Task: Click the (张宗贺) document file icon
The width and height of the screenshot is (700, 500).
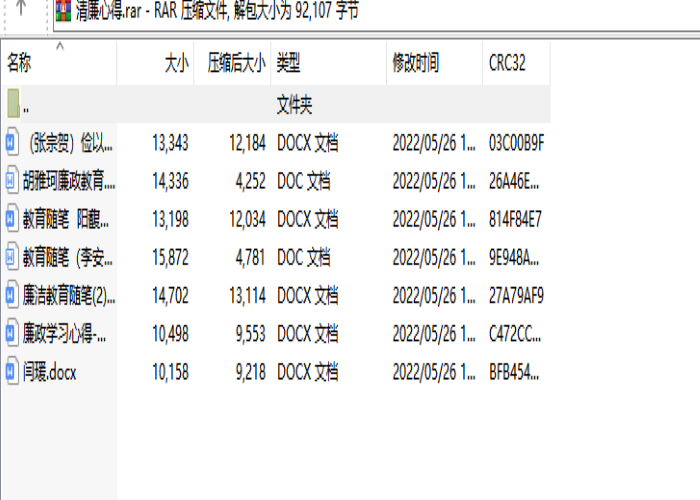Action: [x=12, y=142]
